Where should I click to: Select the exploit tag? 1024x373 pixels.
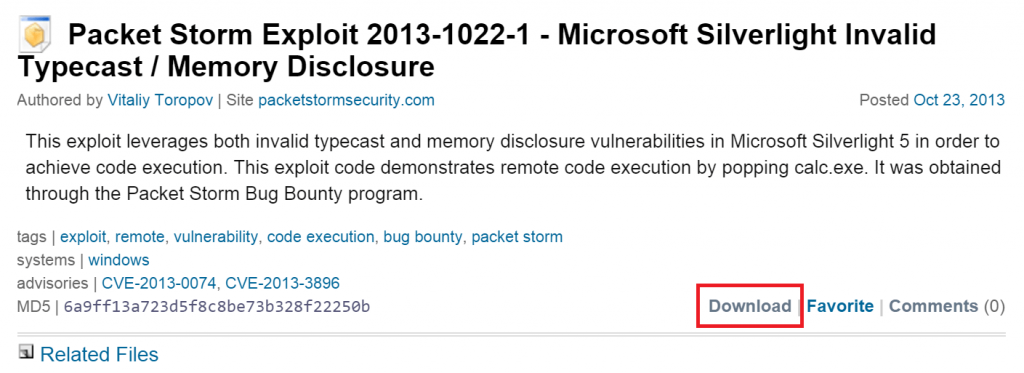pos(84,236)
